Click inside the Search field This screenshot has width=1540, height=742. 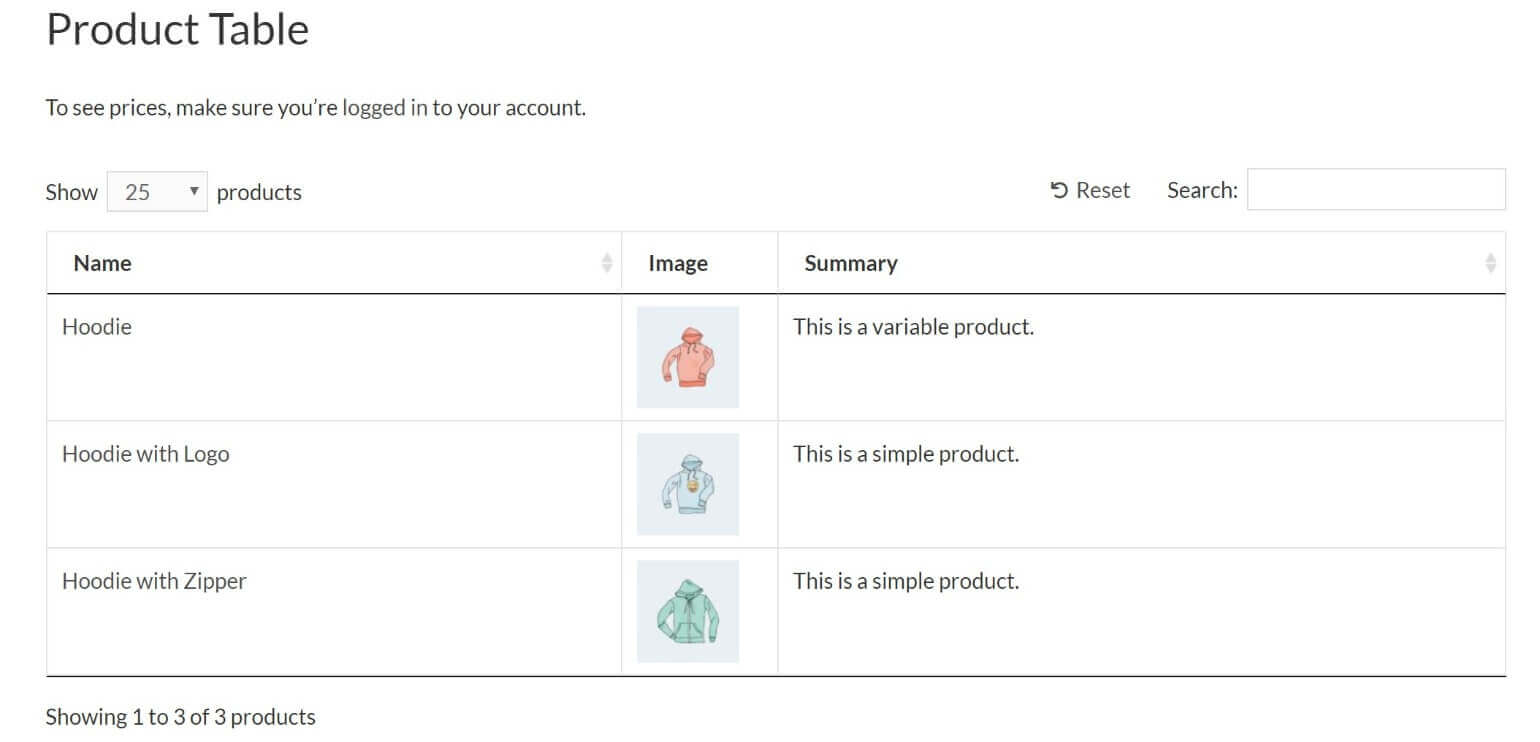coord(1375,189)
